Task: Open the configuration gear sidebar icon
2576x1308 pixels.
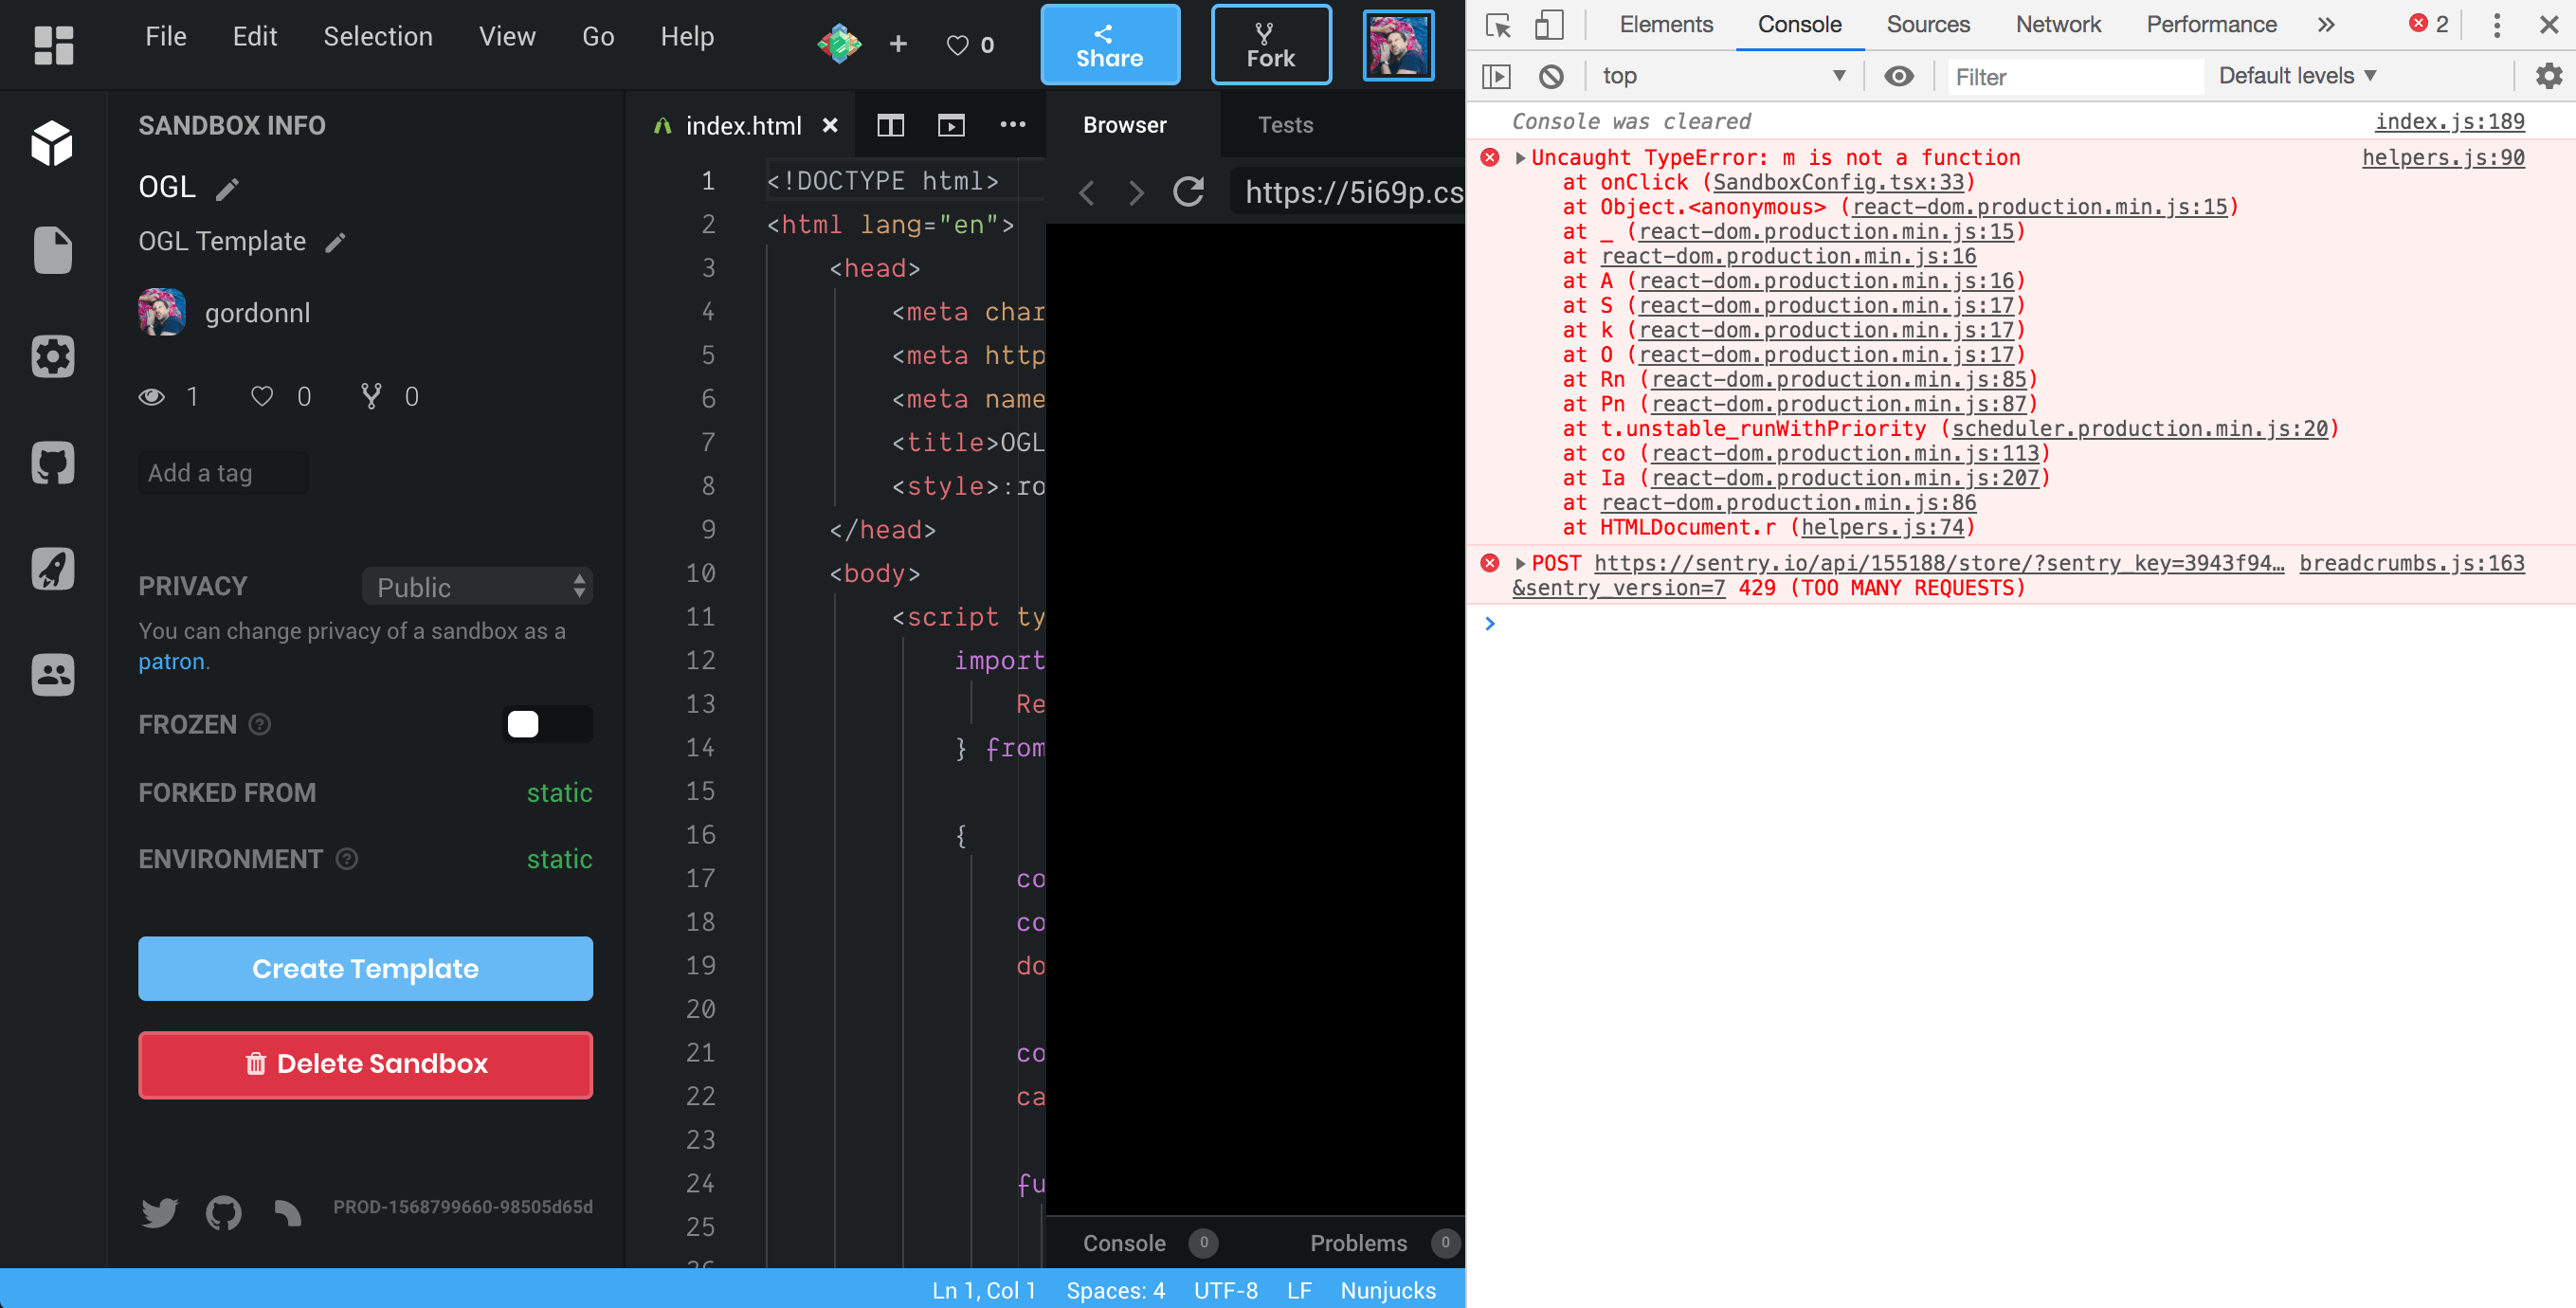Action: click(52, 356)
